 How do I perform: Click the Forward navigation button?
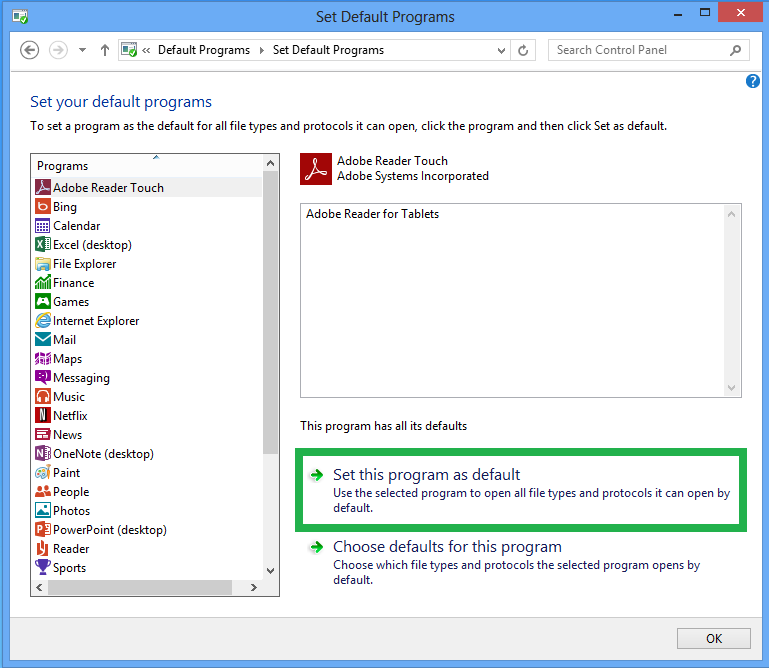click(x=58, y=50)
